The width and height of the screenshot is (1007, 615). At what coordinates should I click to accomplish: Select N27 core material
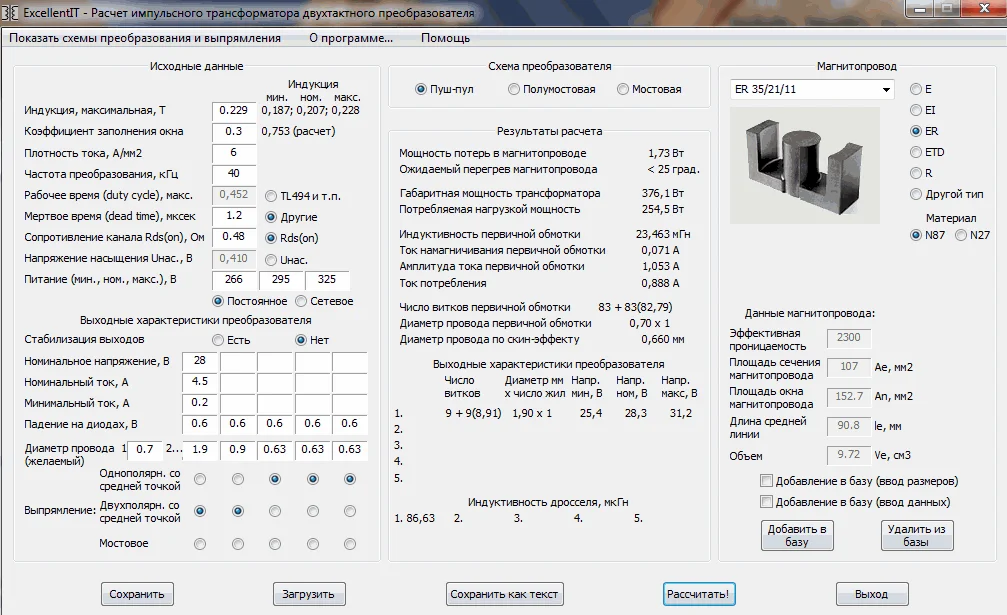(x=961, y=235)
